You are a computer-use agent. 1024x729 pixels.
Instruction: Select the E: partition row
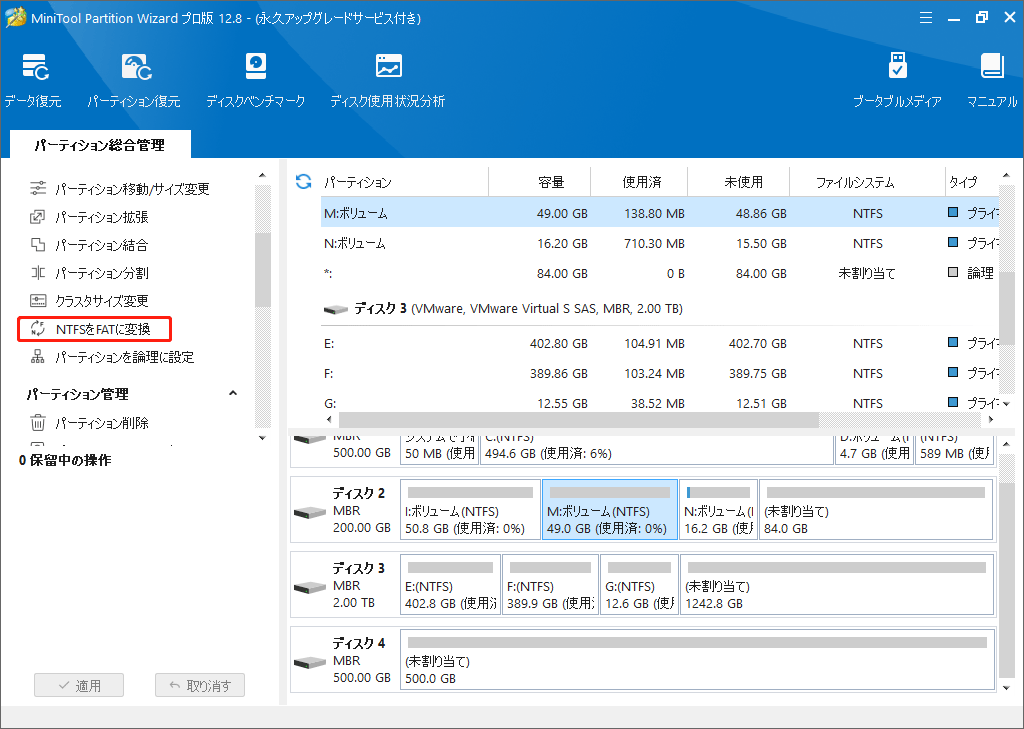pyautogui.click(x=660, y=343)
